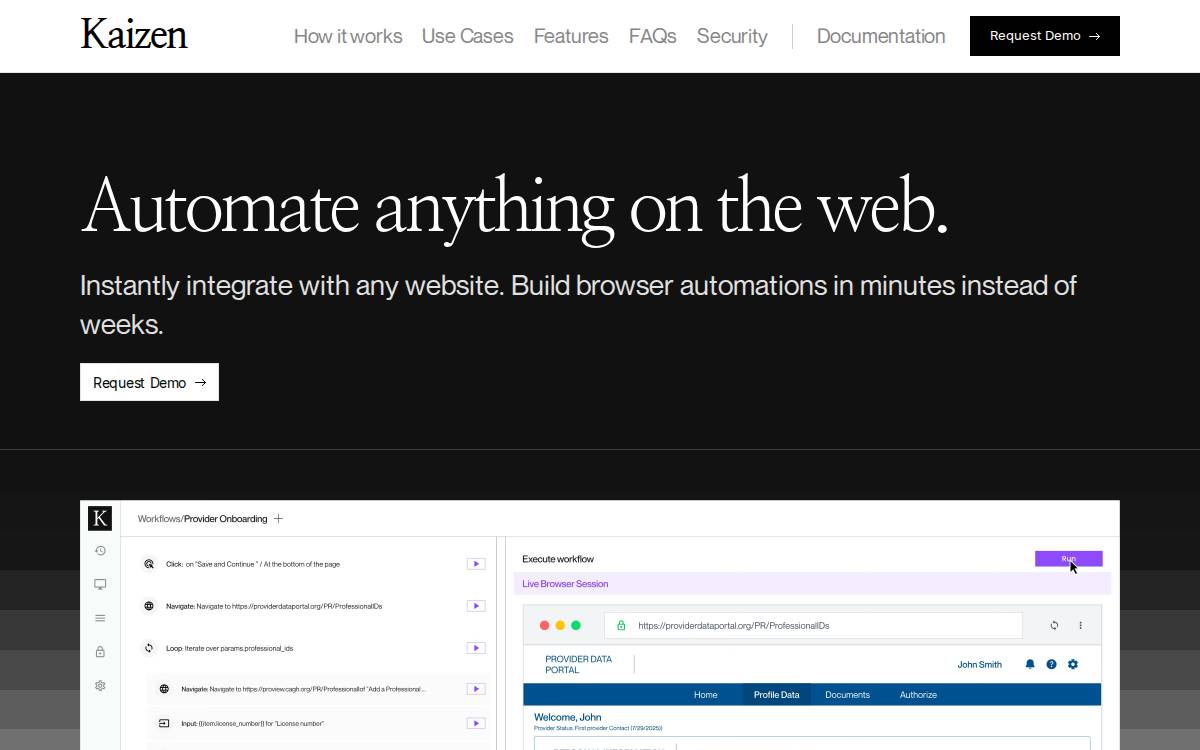Run the License number Input step
This screenshot has height=750, width=1200.
coord(476,723)
